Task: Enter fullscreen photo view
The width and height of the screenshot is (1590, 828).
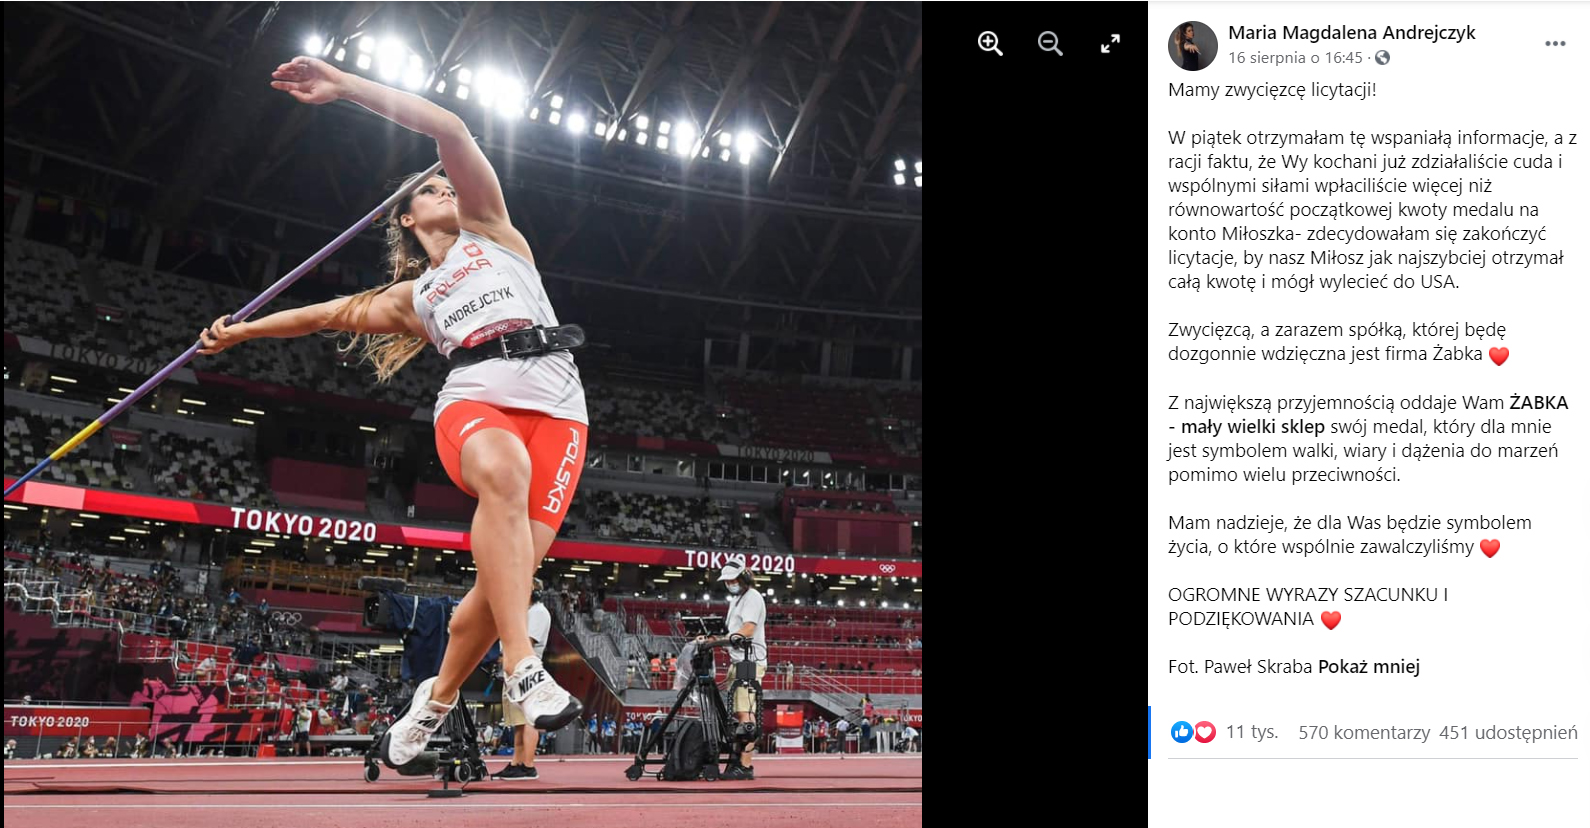Action: 1110,43
